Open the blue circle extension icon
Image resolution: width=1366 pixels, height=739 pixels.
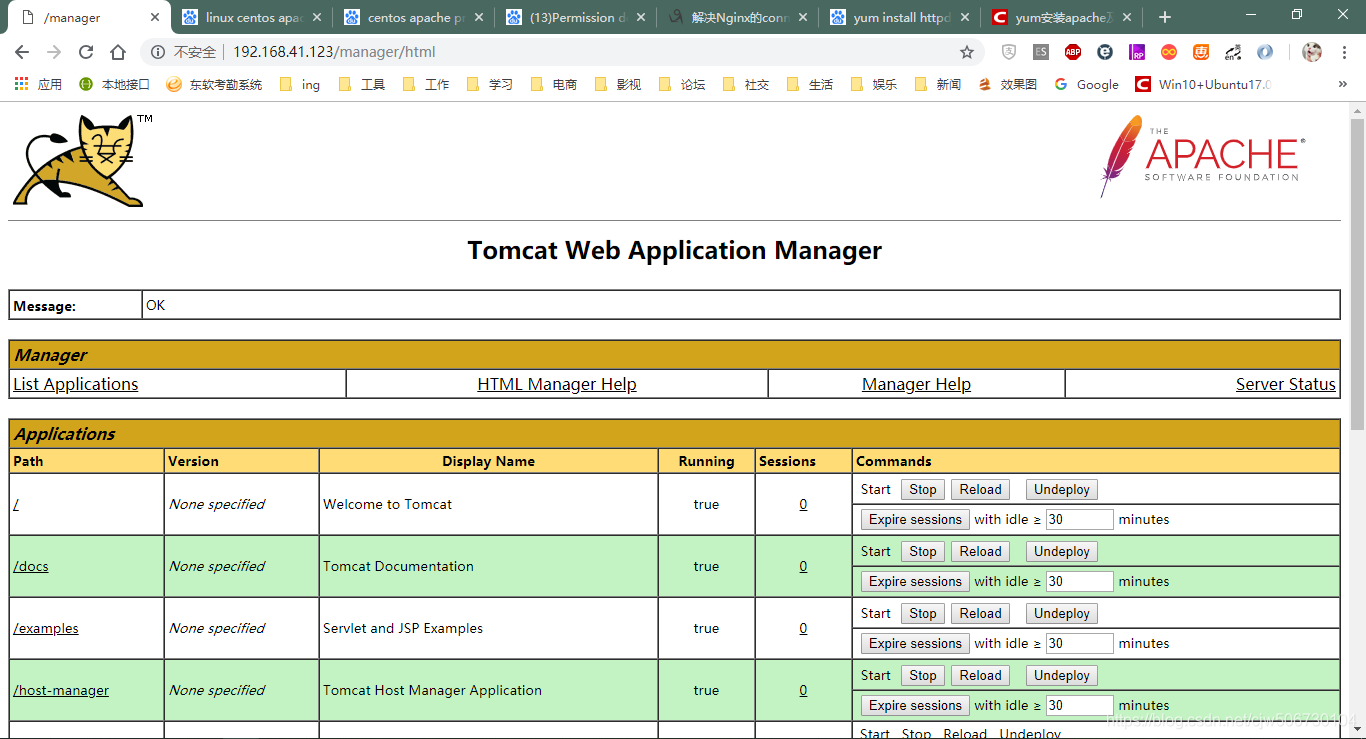1265,52
